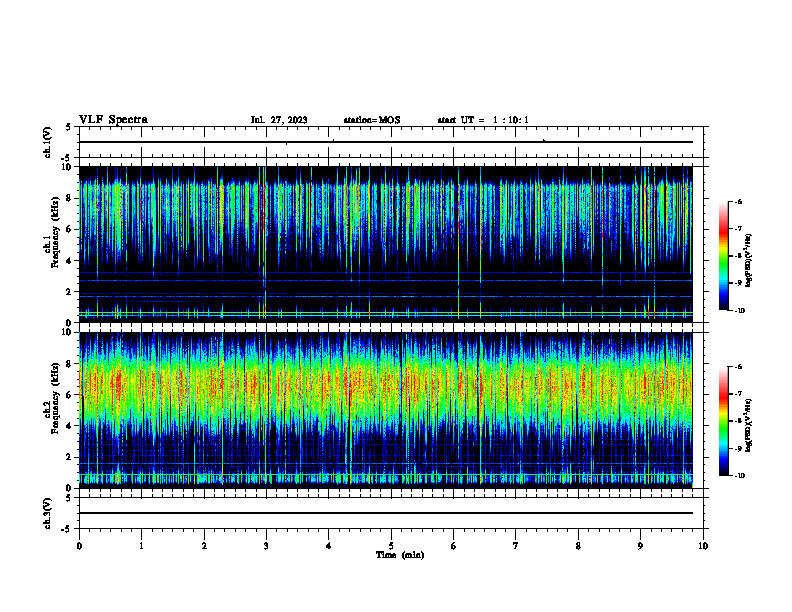
Task: Click the ch.1 voltage waveform trace
Action: click(386, 142)
